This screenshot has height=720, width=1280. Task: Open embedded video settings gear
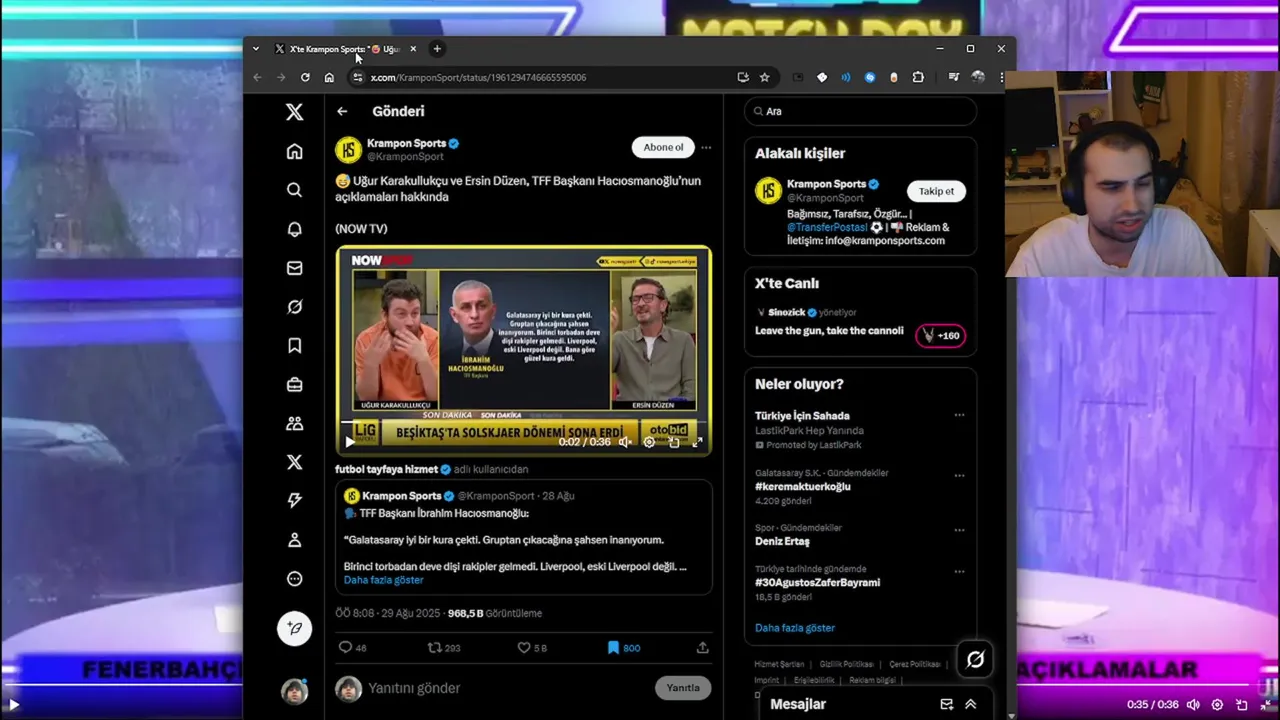pyautogui.click(x=649, y=442)
